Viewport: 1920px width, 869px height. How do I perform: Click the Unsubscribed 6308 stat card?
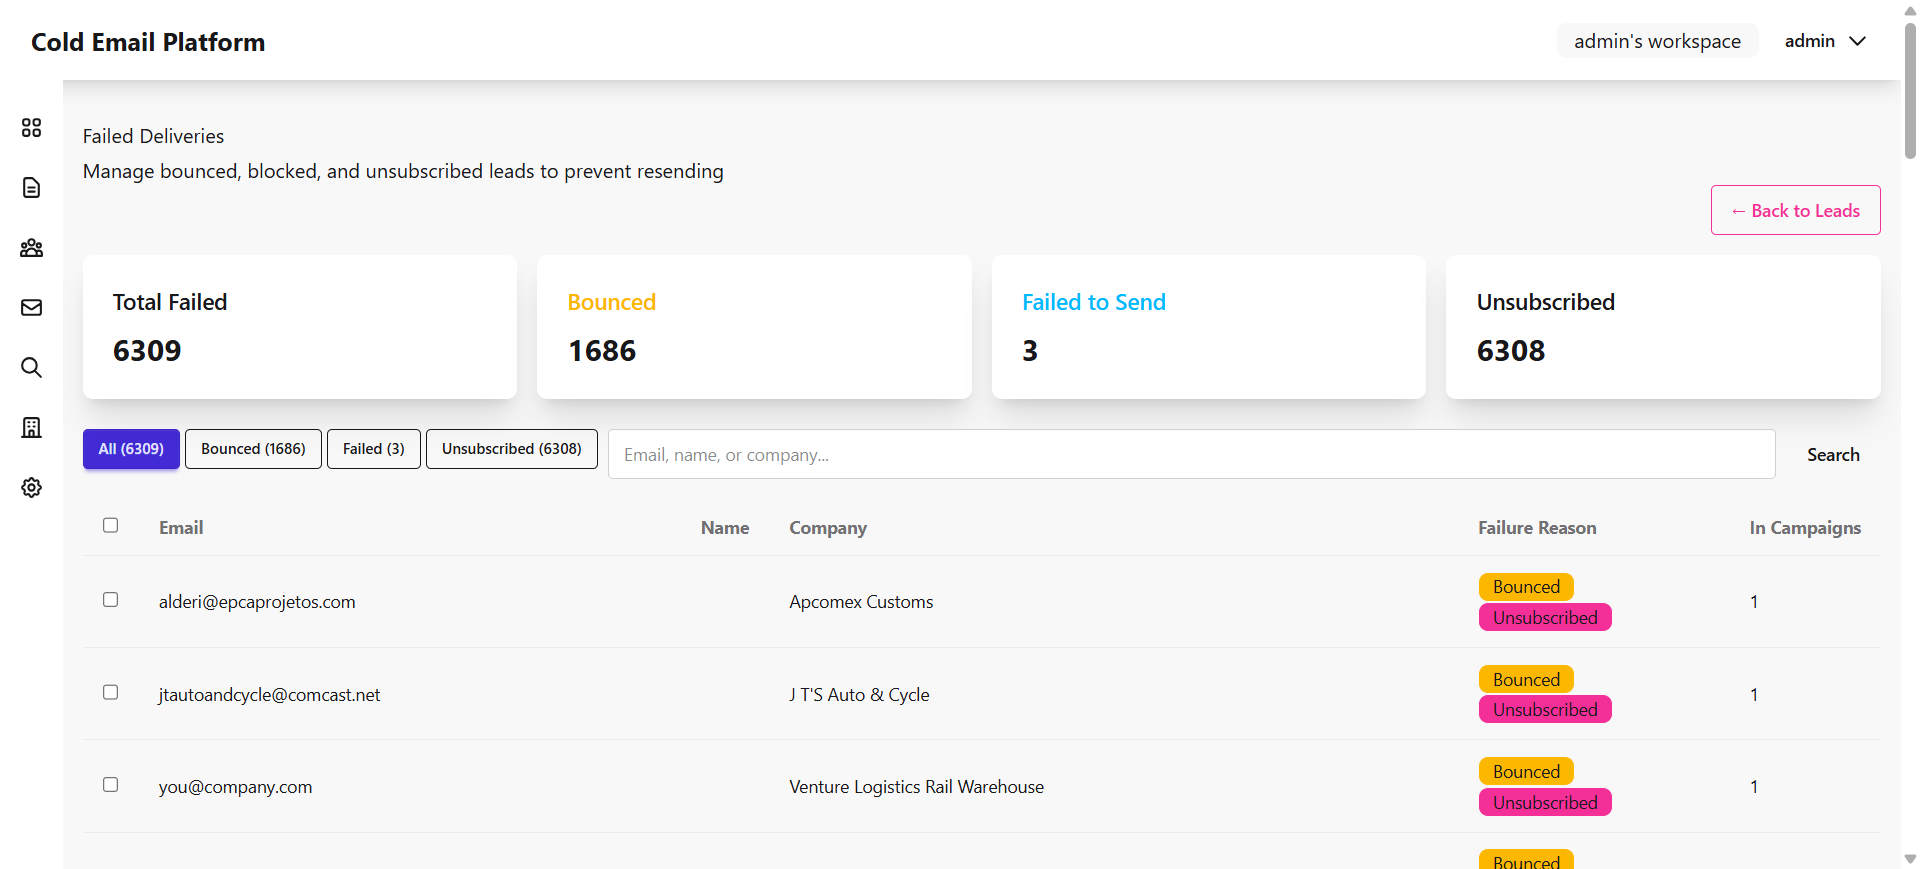pyautogui.click(x=1663, y=327)
